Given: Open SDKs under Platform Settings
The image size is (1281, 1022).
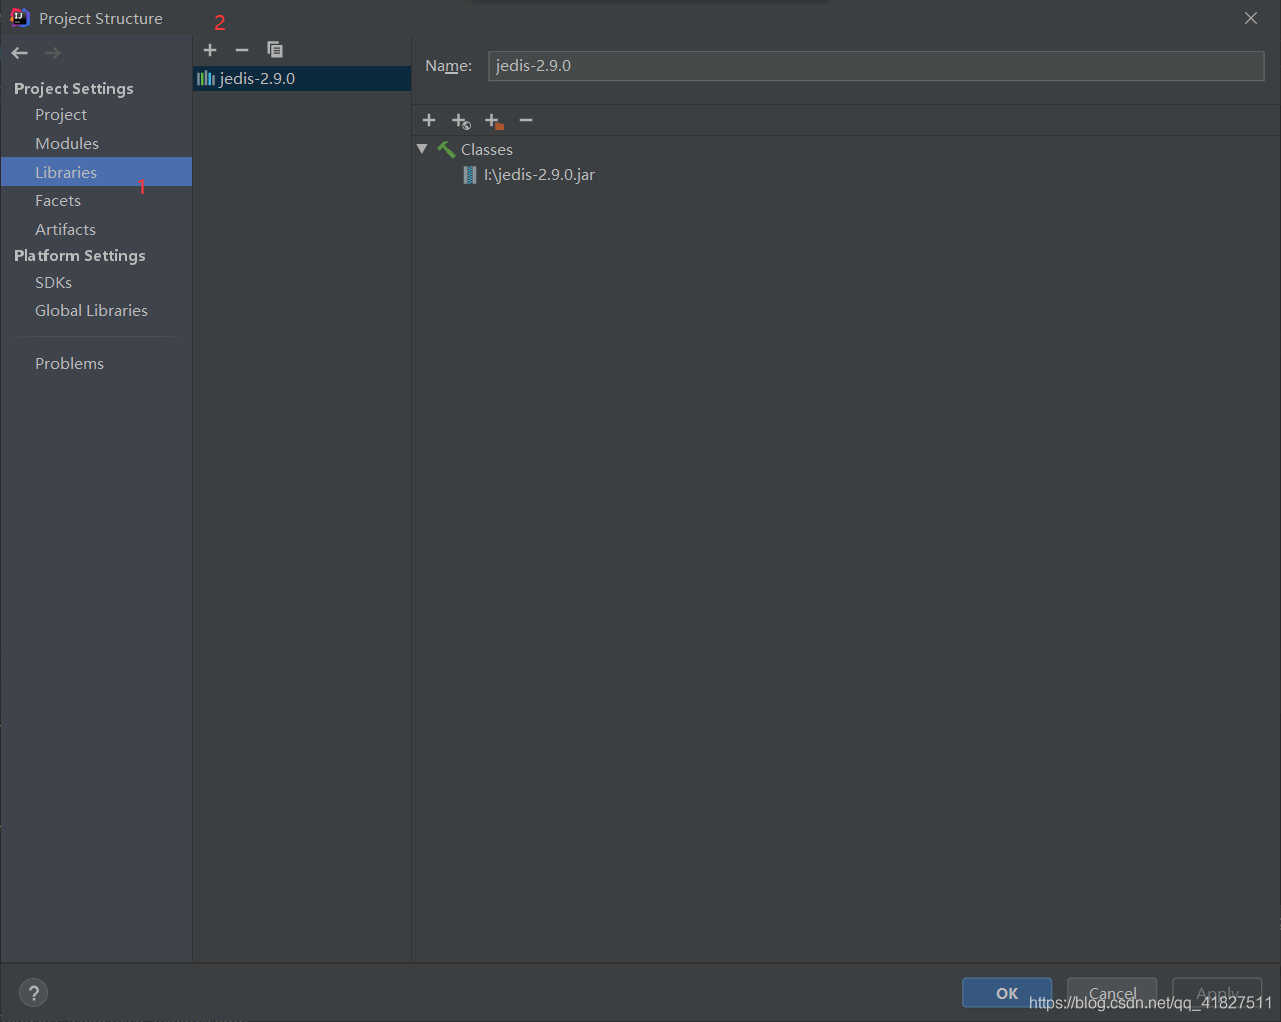Looking at the screenshot, I should coord(53,282).
